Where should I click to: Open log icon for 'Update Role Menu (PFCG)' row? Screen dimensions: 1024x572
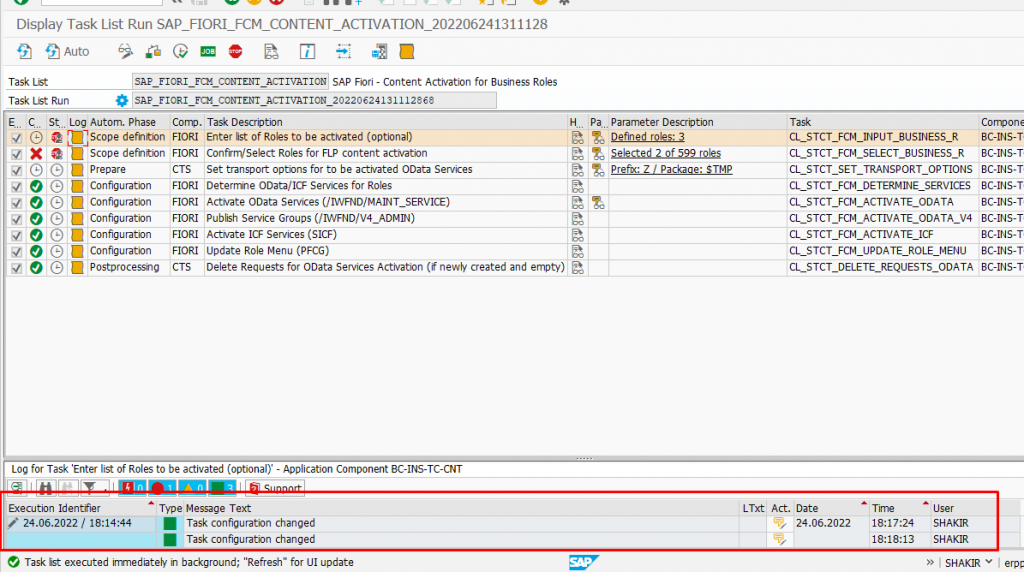pos(77,251)
